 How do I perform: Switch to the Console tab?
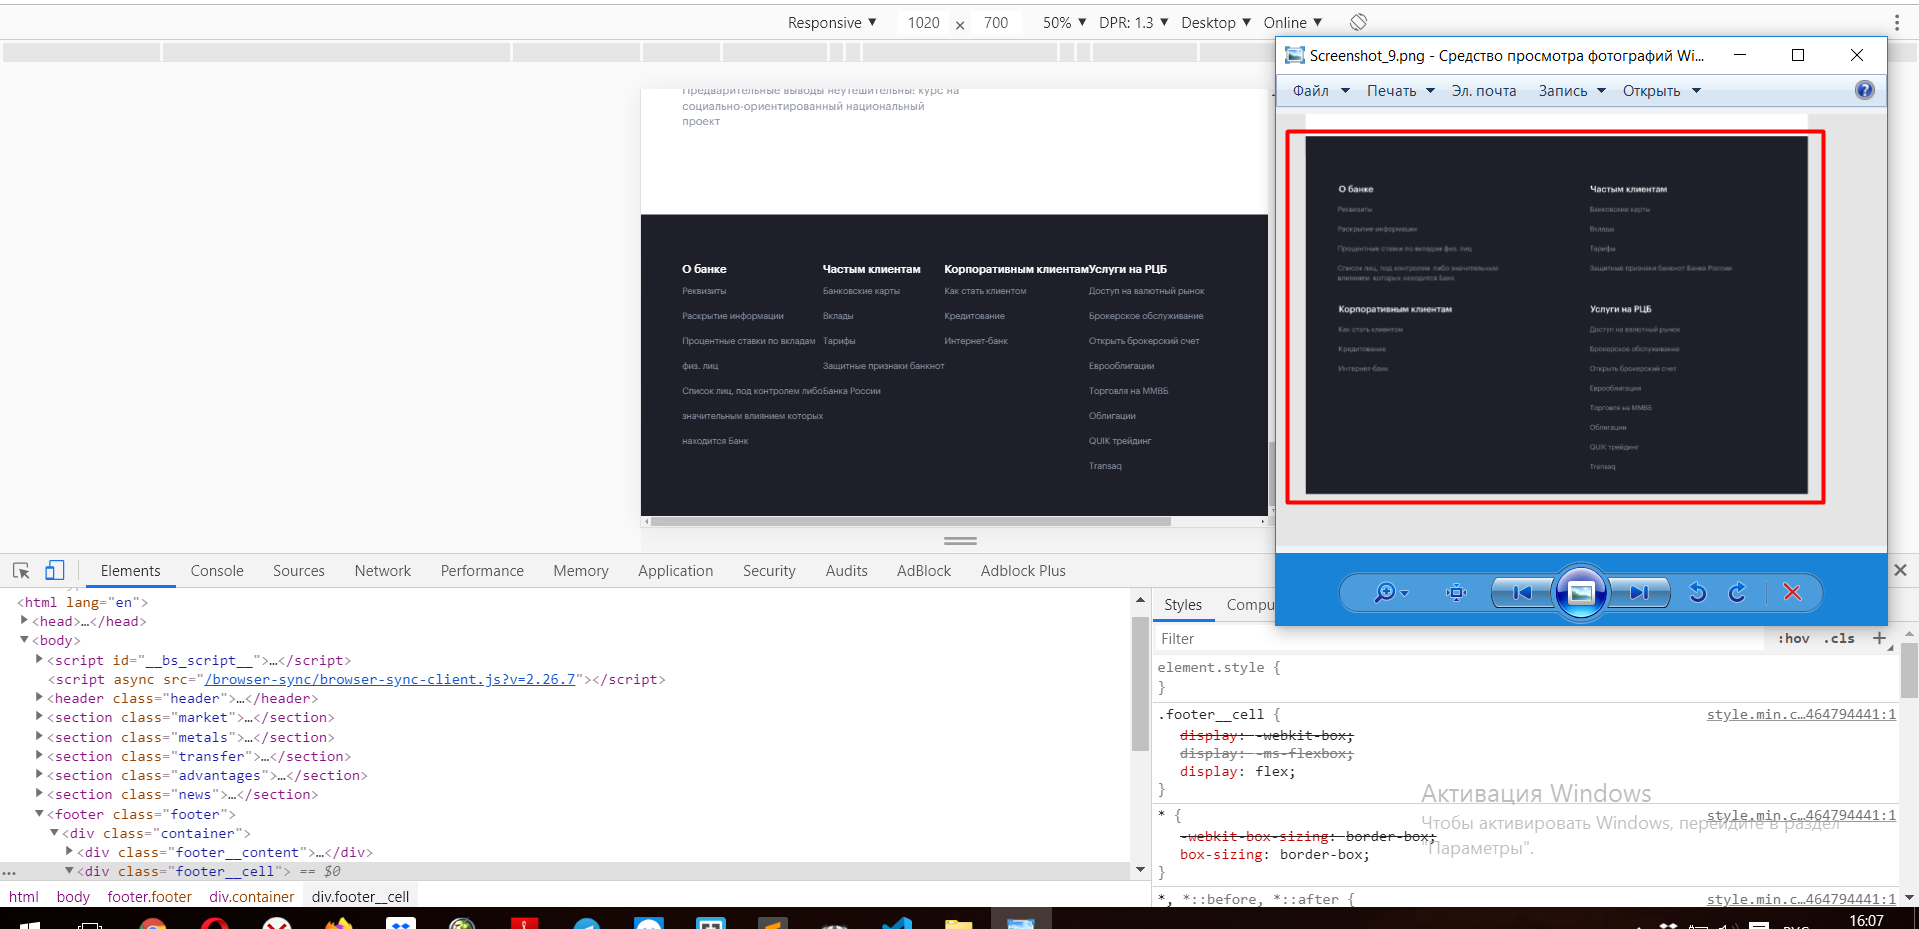[217, 570]
